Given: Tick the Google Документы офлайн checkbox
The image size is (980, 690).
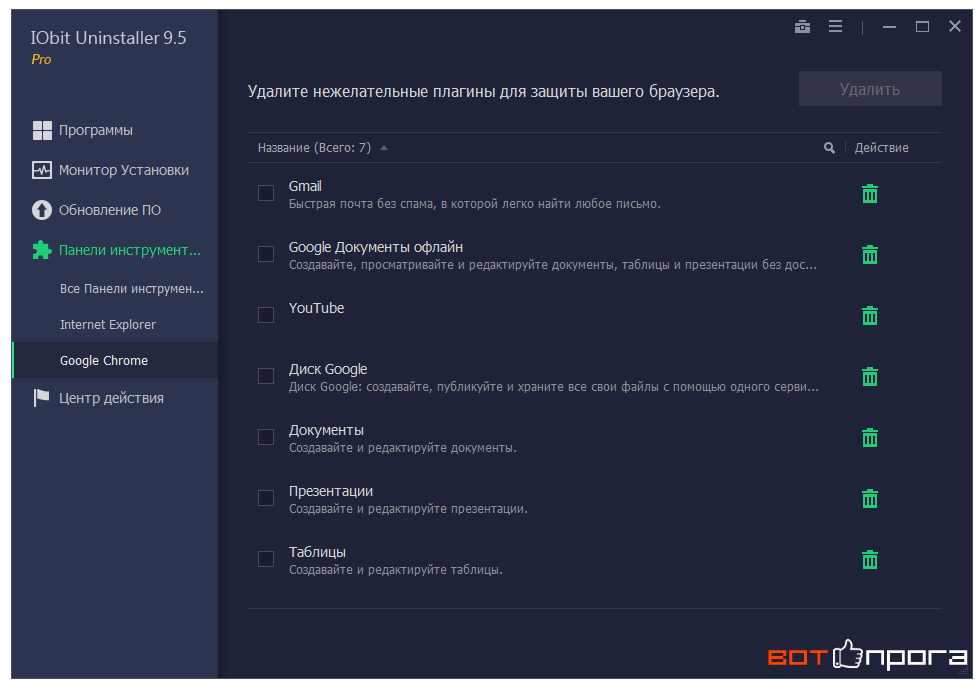Looking at the screenshot, I should coord(266,254).
